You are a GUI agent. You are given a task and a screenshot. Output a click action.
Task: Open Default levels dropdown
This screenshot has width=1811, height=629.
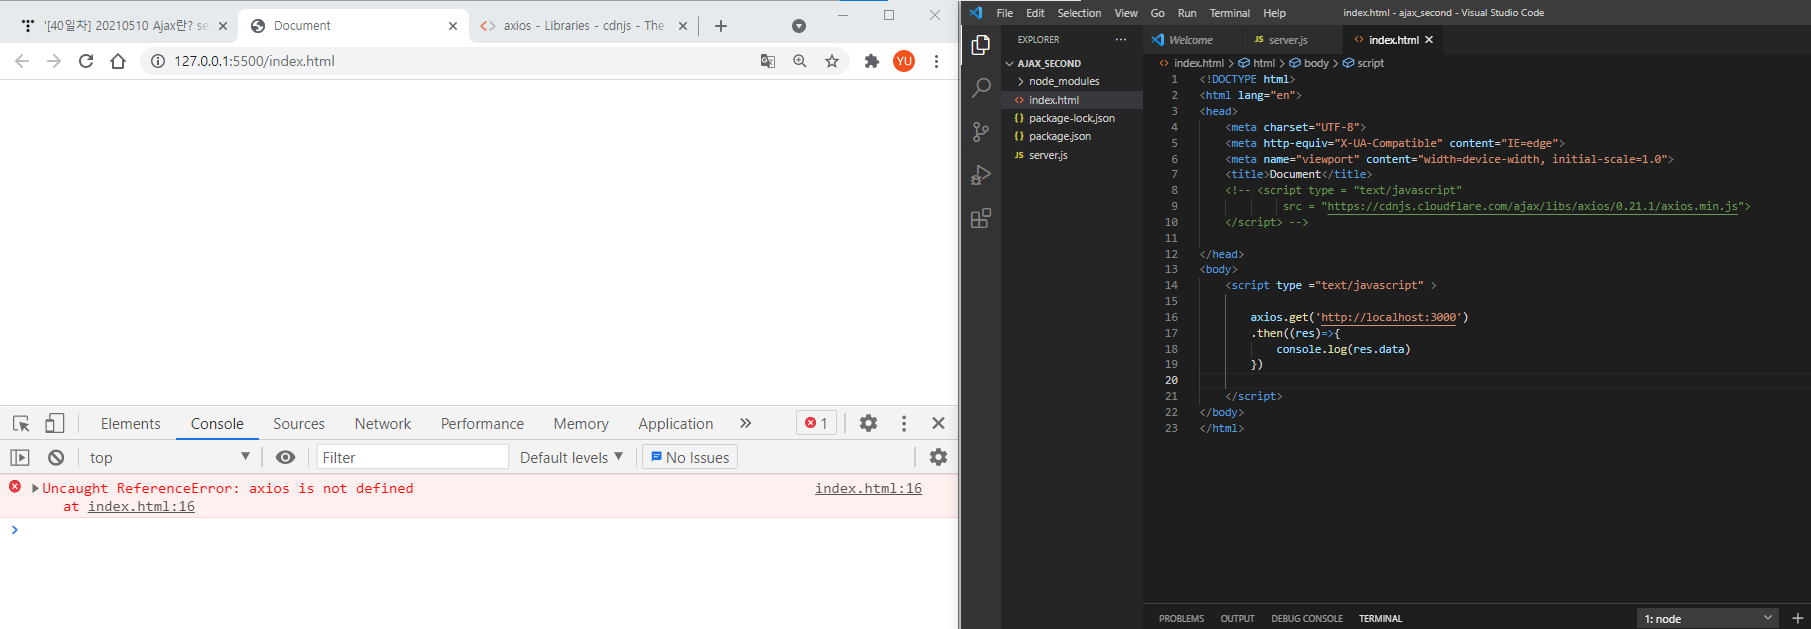pyautogui.click(x=571, y=457)
